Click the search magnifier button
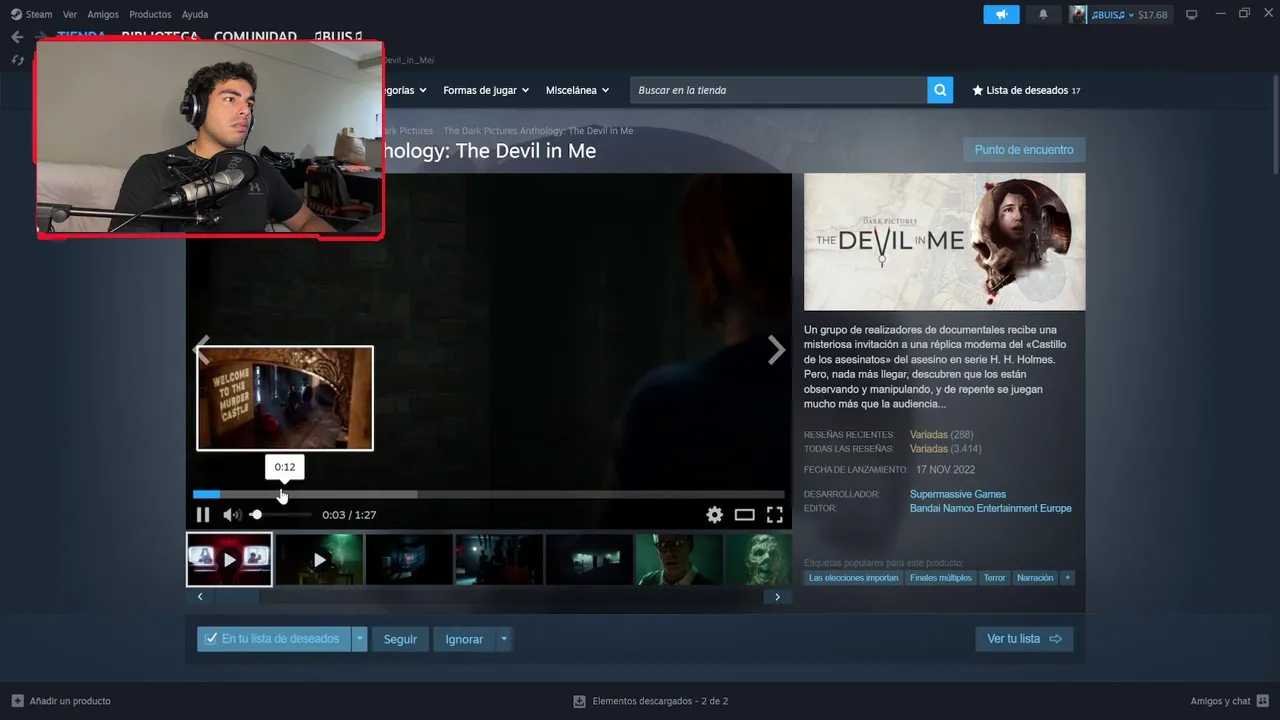 (940, 90)
